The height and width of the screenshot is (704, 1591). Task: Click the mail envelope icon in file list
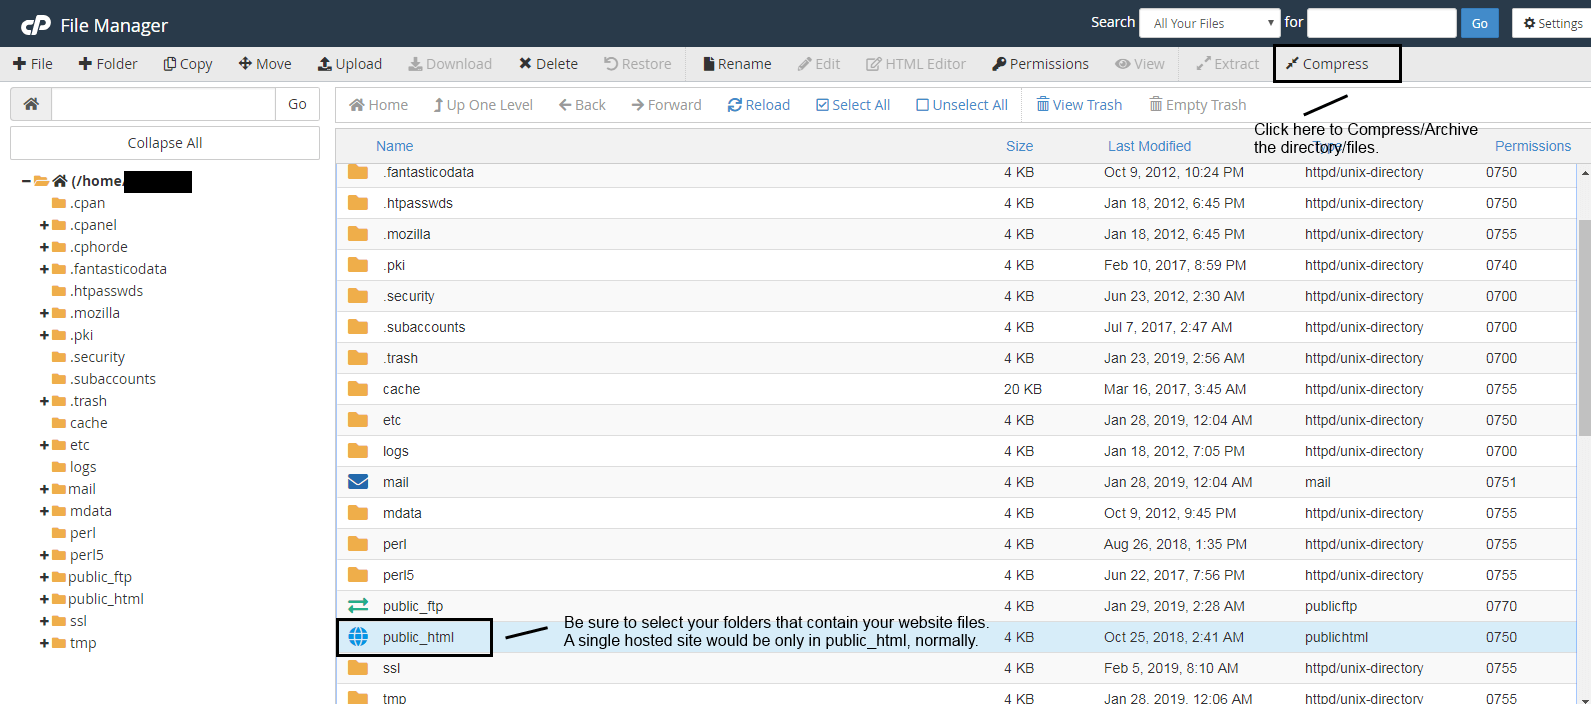tap(358, 482)
